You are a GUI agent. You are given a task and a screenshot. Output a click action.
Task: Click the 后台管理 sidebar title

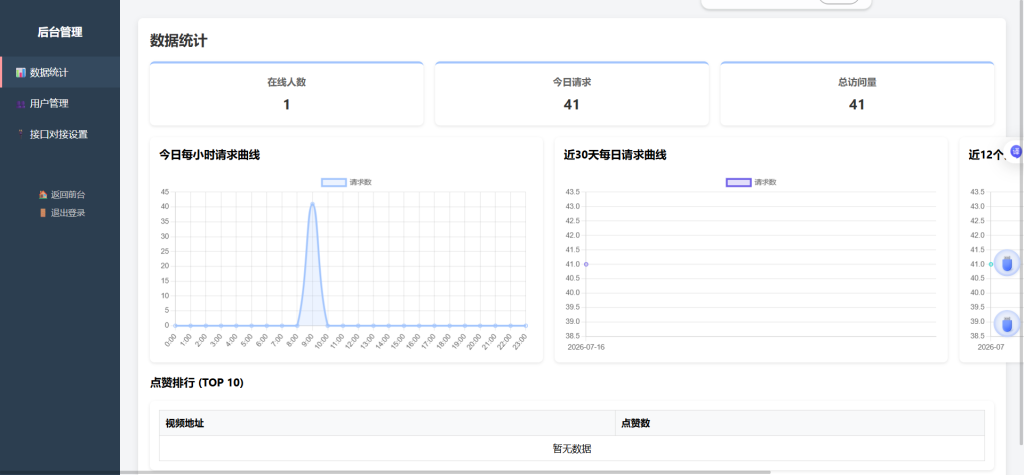(x=60, y=32)
